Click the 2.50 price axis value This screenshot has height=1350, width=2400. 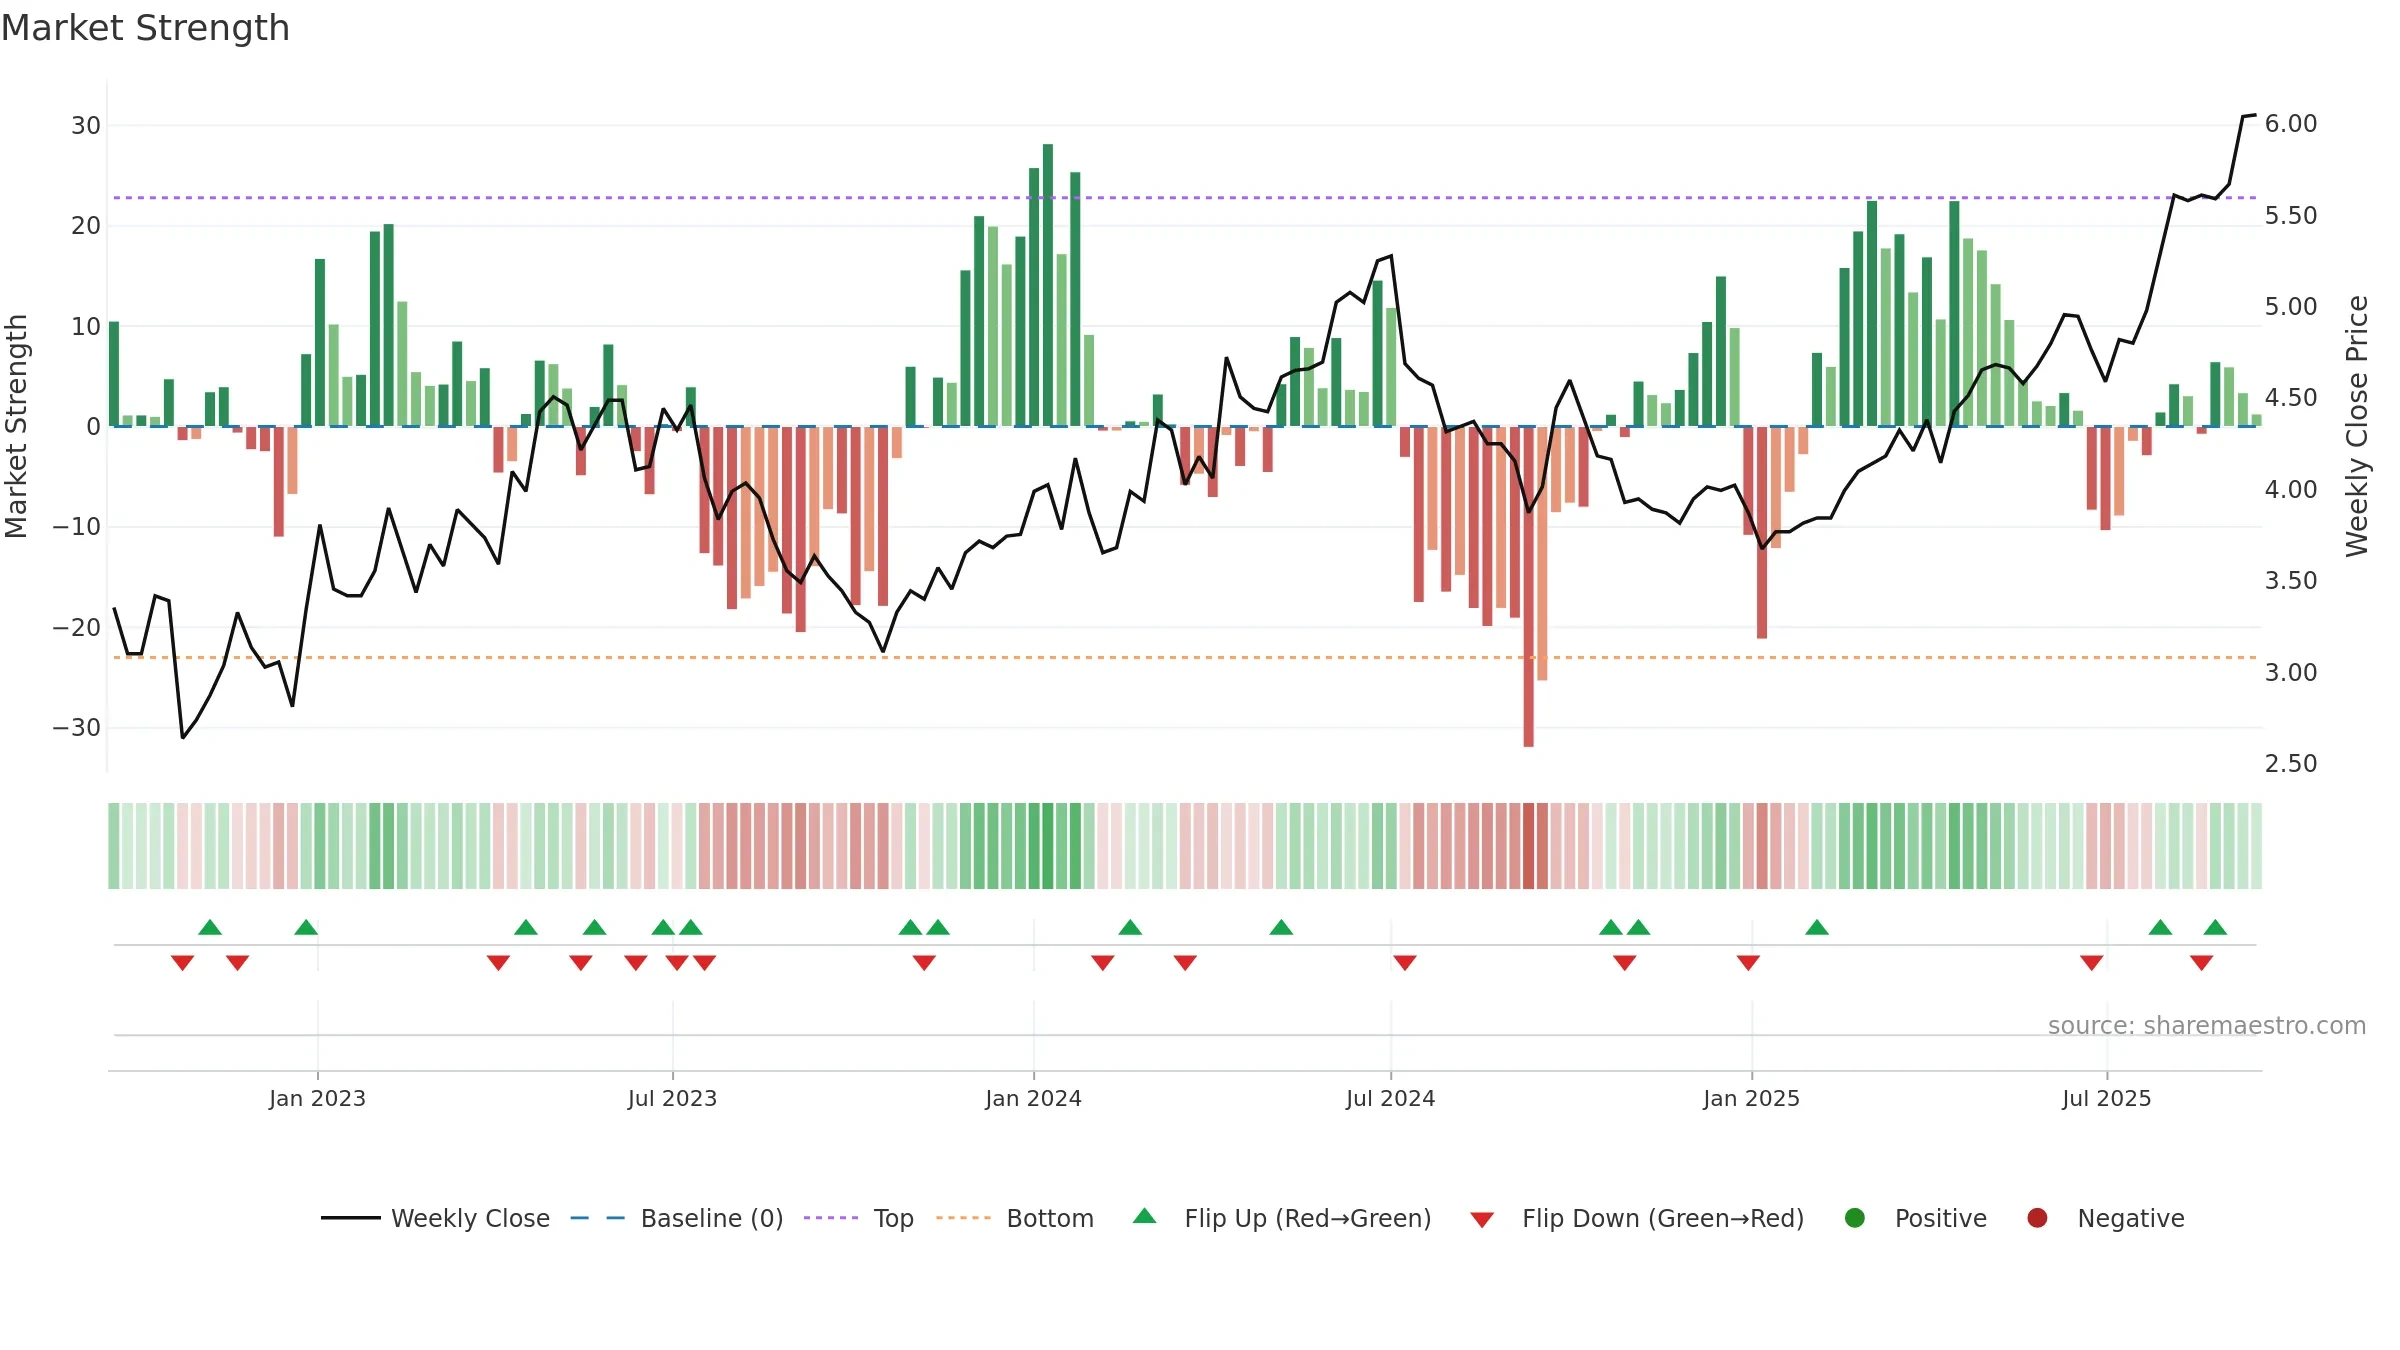(2291, 764)
